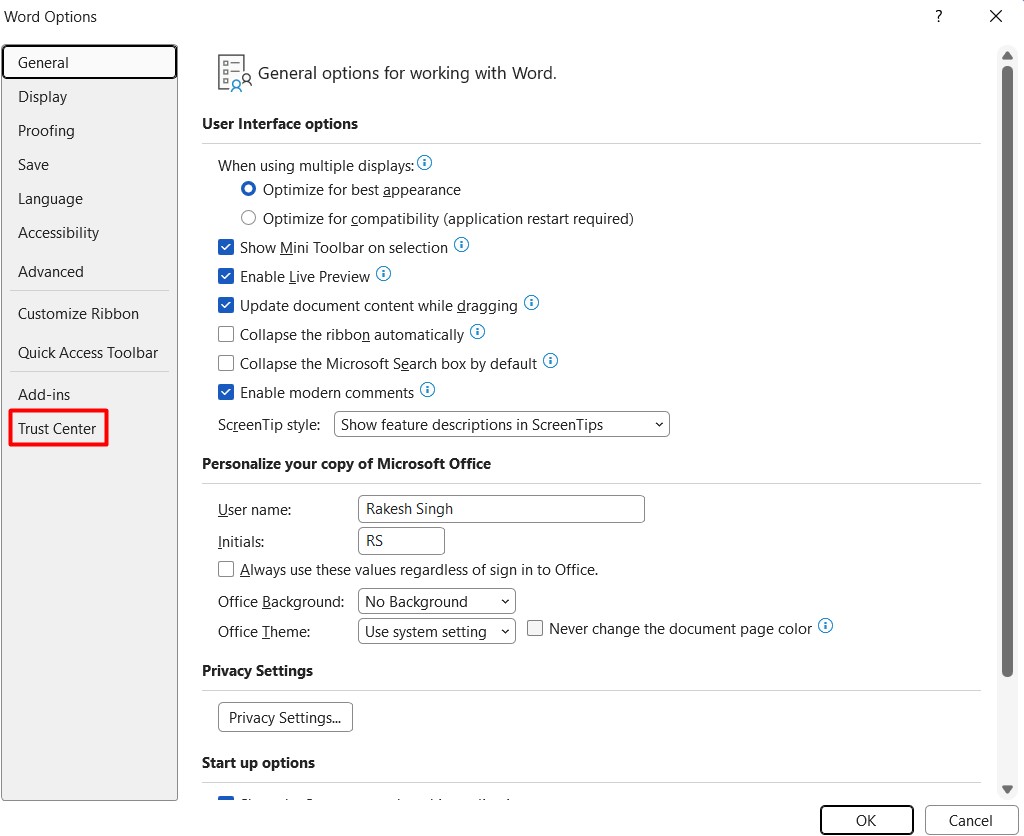Viewport: 1024px width, 836px height.
Task: Enable Collapse the ribbon automatically checkbox
Action: tap(226, 334)
